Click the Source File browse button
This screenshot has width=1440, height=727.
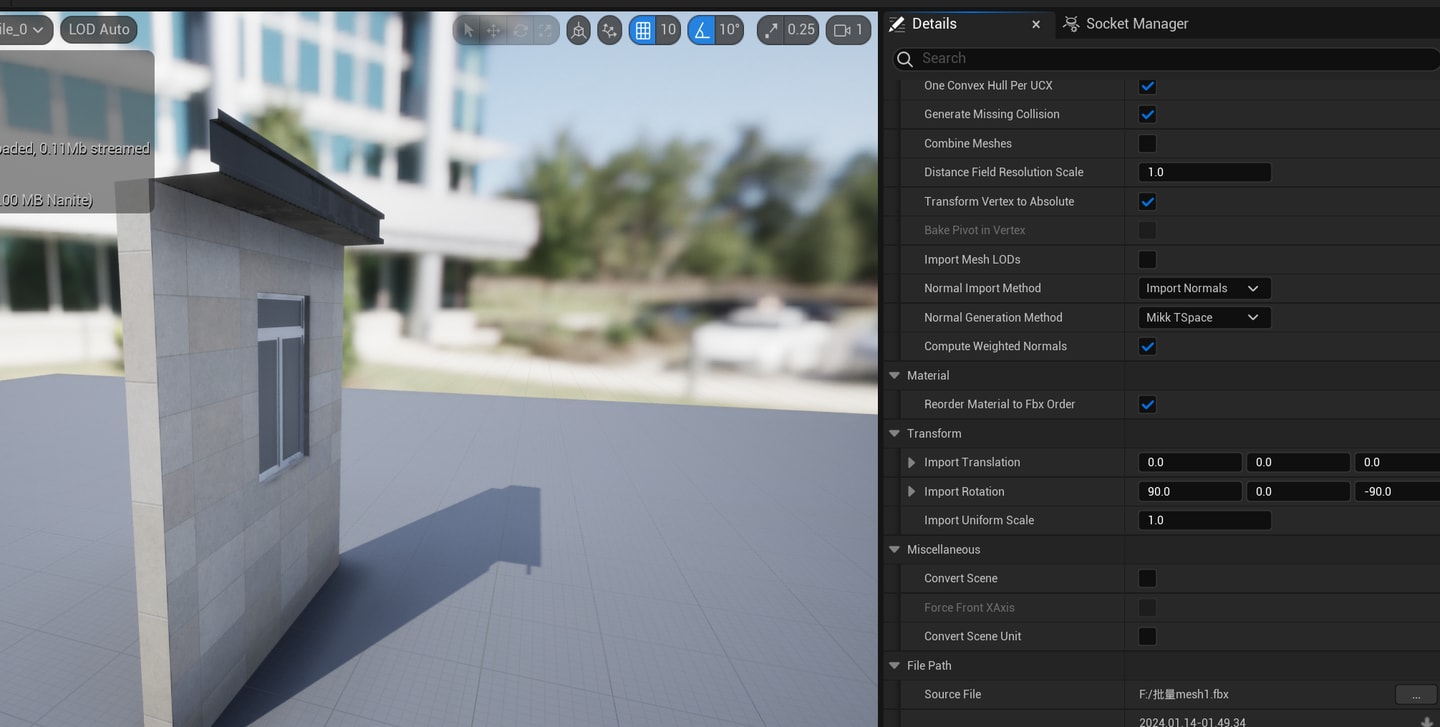[1415, 694]
